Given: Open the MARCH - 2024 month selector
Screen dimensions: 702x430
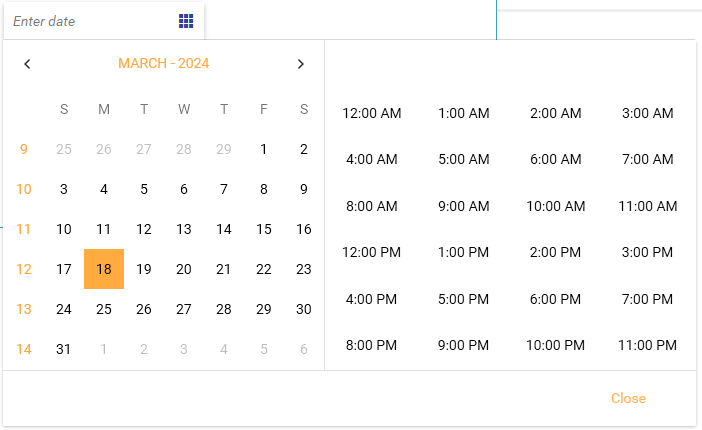Looking at the screenshot, I should coord(164,64).
